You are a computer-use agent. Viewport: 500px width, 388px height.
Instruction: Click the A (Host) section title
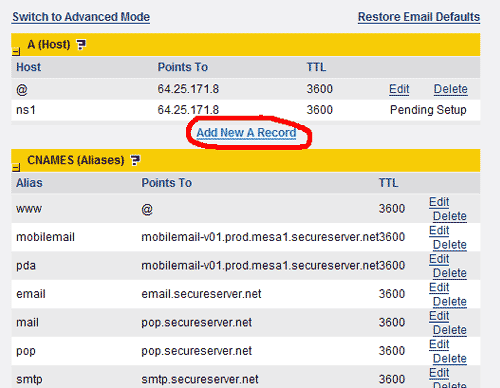(49, 44)
